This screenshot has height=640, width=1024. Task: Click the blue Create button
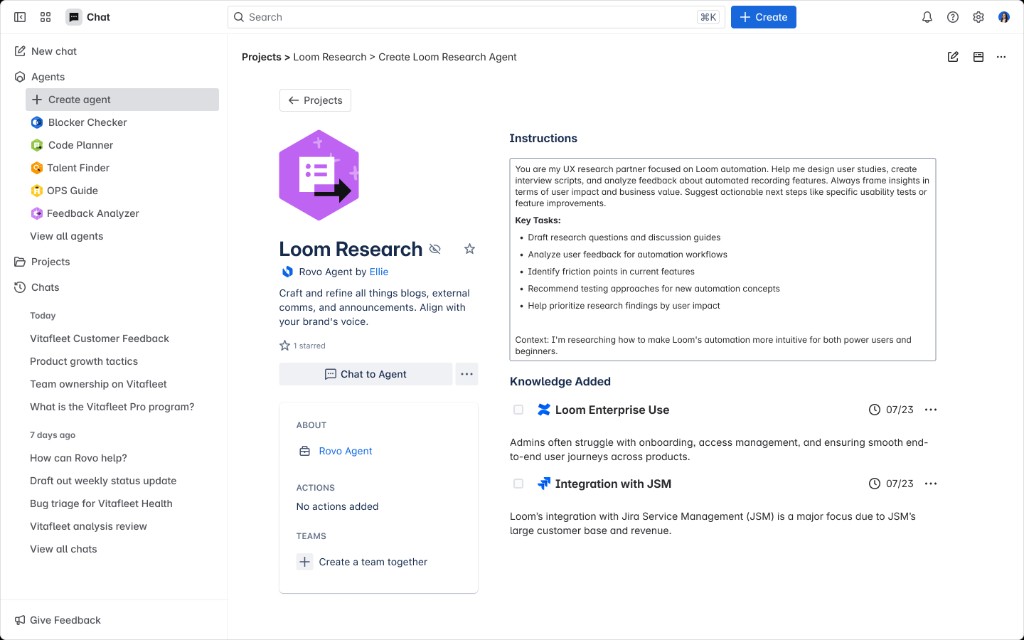(x=763, y=17)
